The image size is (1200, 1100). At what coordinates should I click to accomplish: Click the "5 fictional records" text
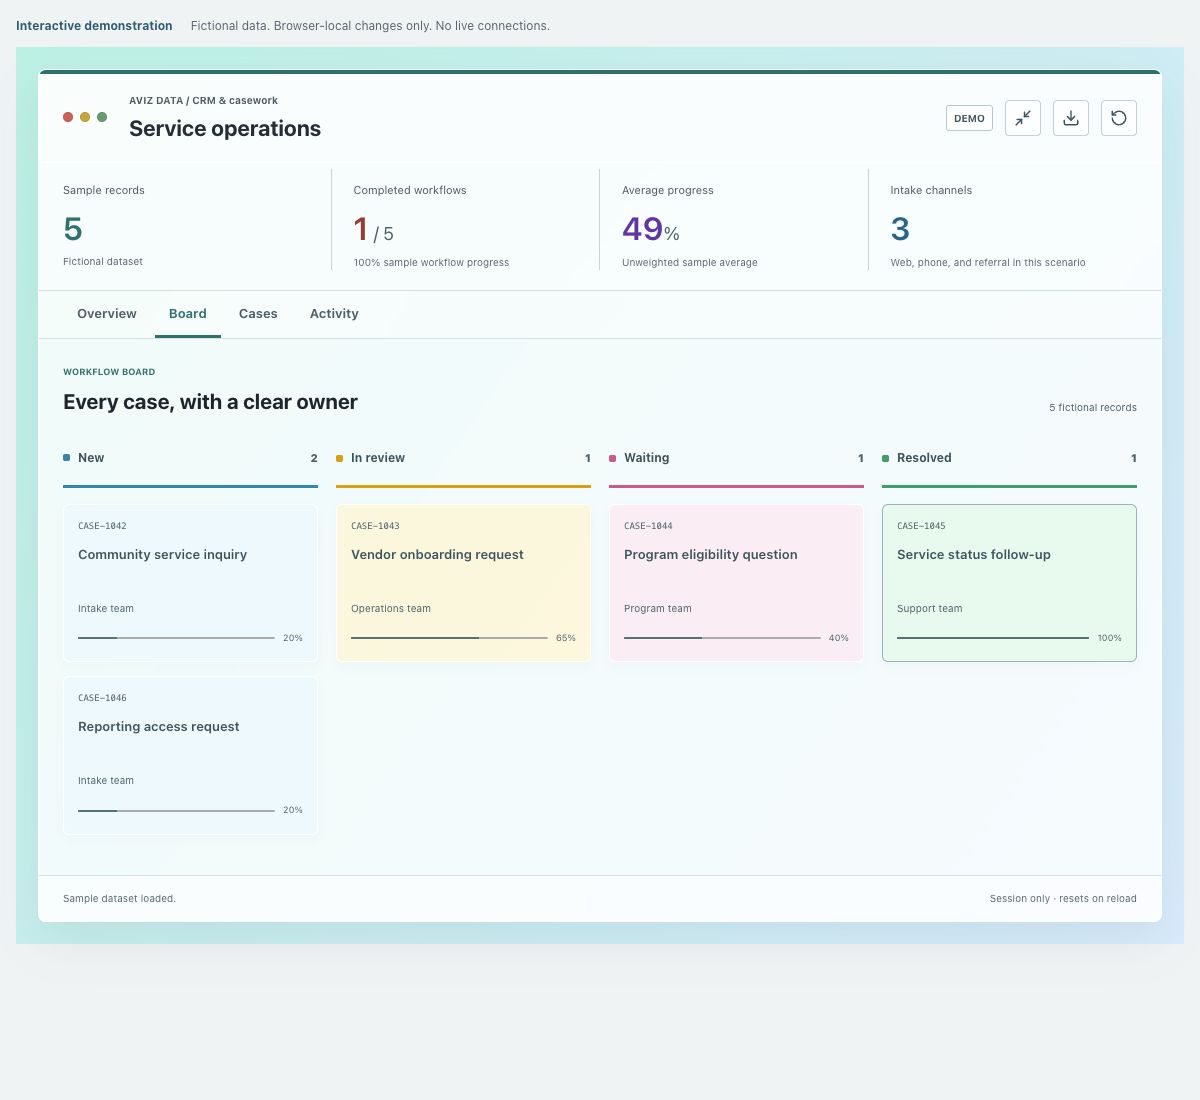click(1093, 408)
